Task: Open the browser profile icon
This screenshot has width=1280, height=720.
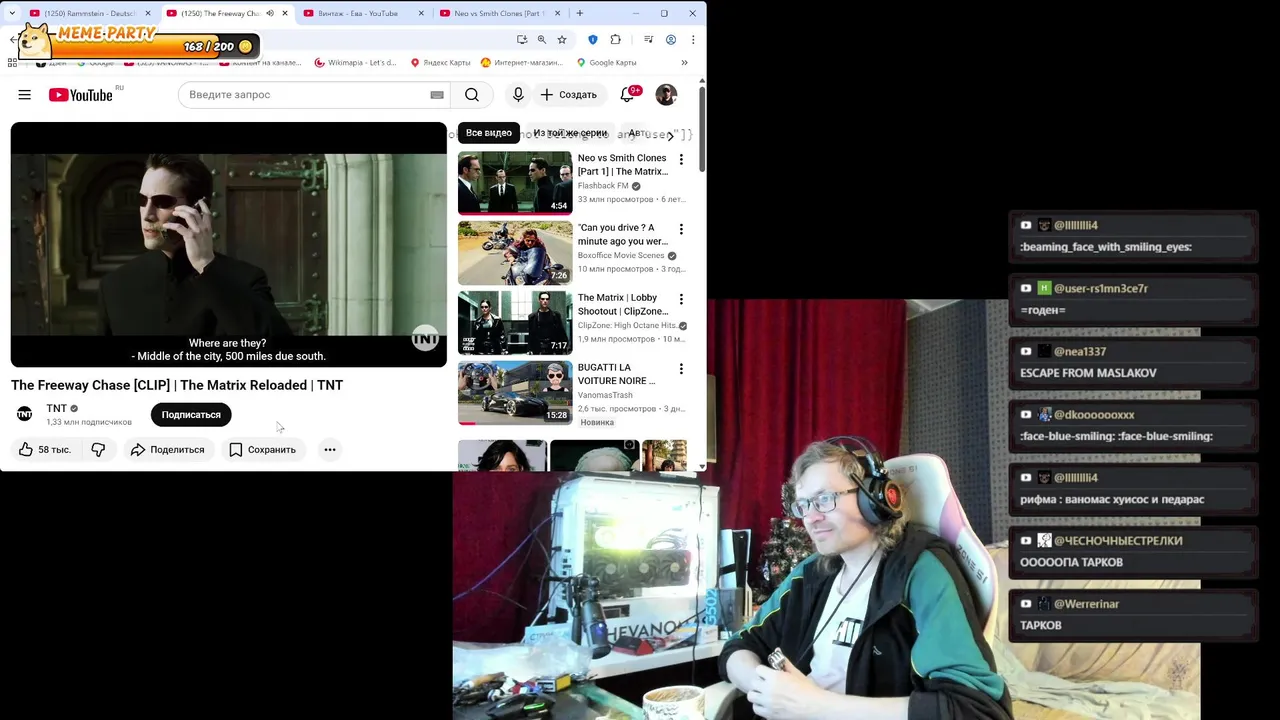Action: [x=671, y=40]
